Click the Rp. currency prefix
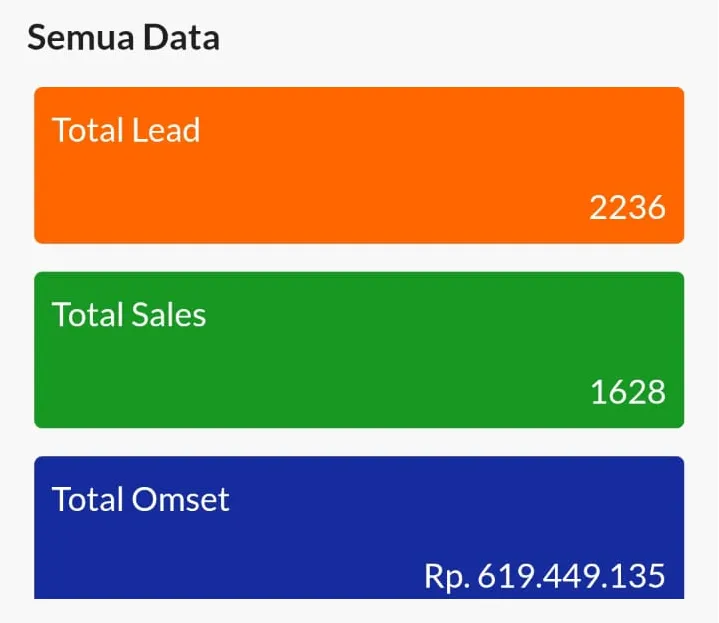The width and height of the screenshot is (719, 623). [447, 577]
